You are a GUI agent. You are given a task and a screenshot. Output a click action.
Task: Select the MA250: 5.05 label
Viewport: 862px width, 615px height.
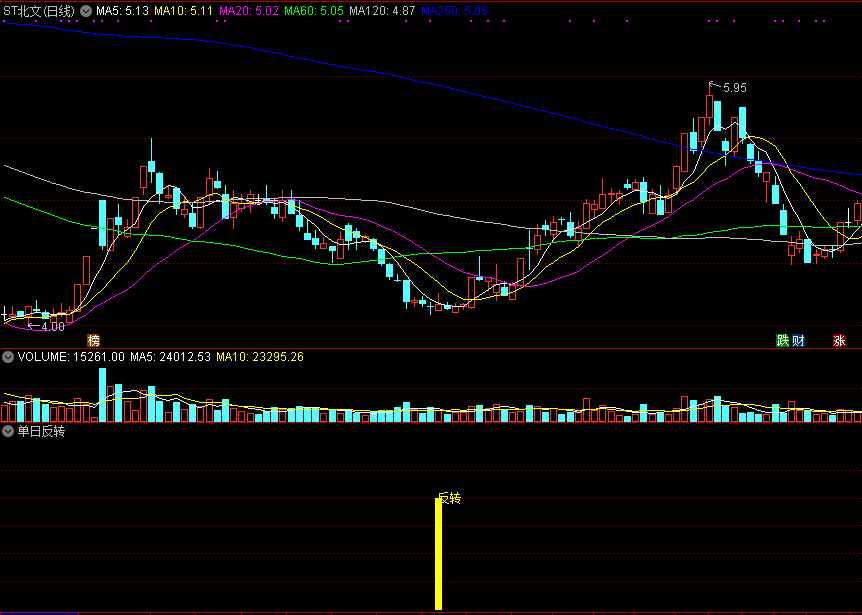[x=454, y=11]
